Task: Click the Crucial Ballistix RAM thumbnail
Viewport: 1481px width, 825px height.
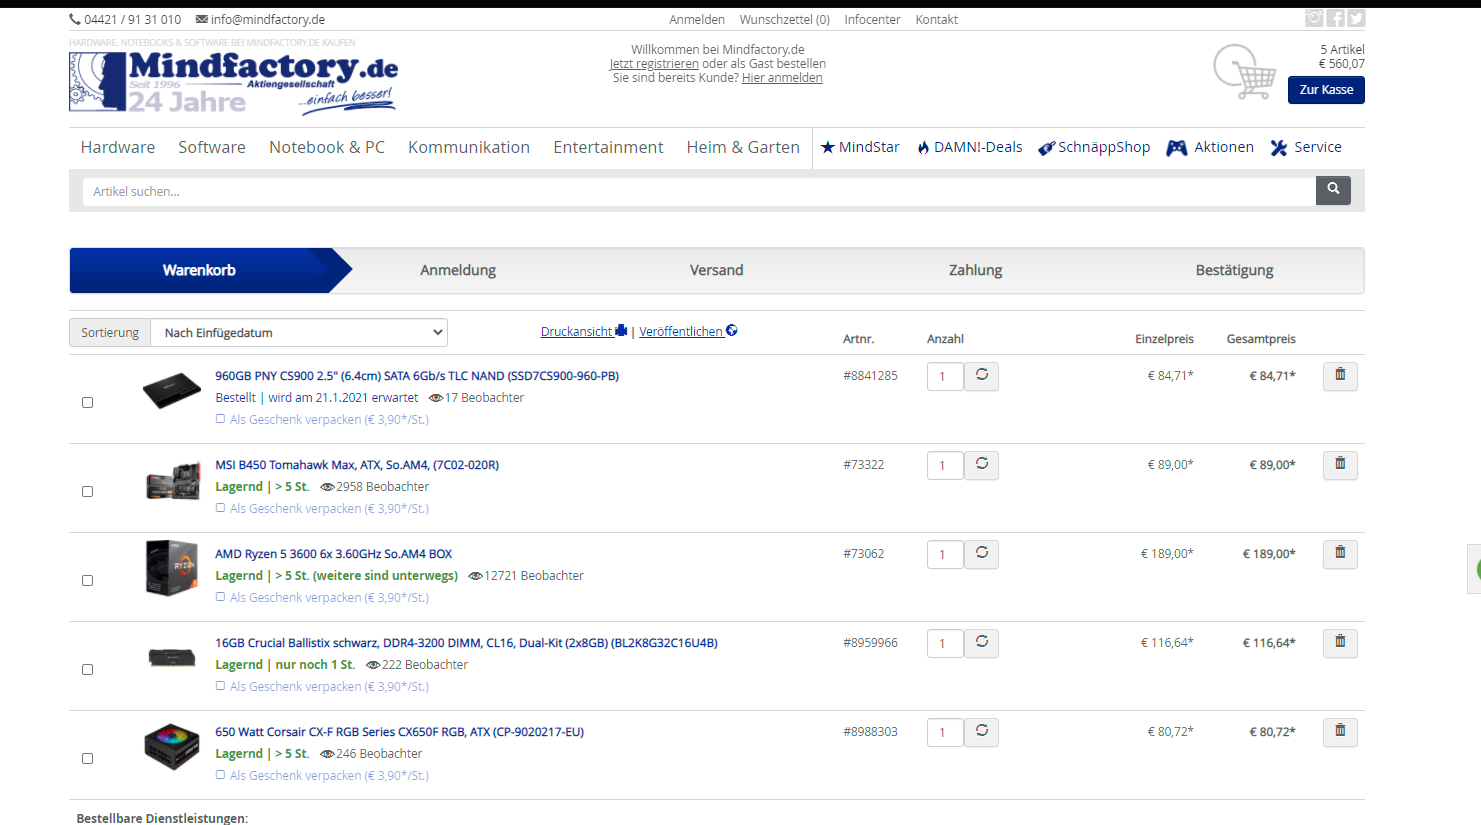Action: (x=172, y=657)
